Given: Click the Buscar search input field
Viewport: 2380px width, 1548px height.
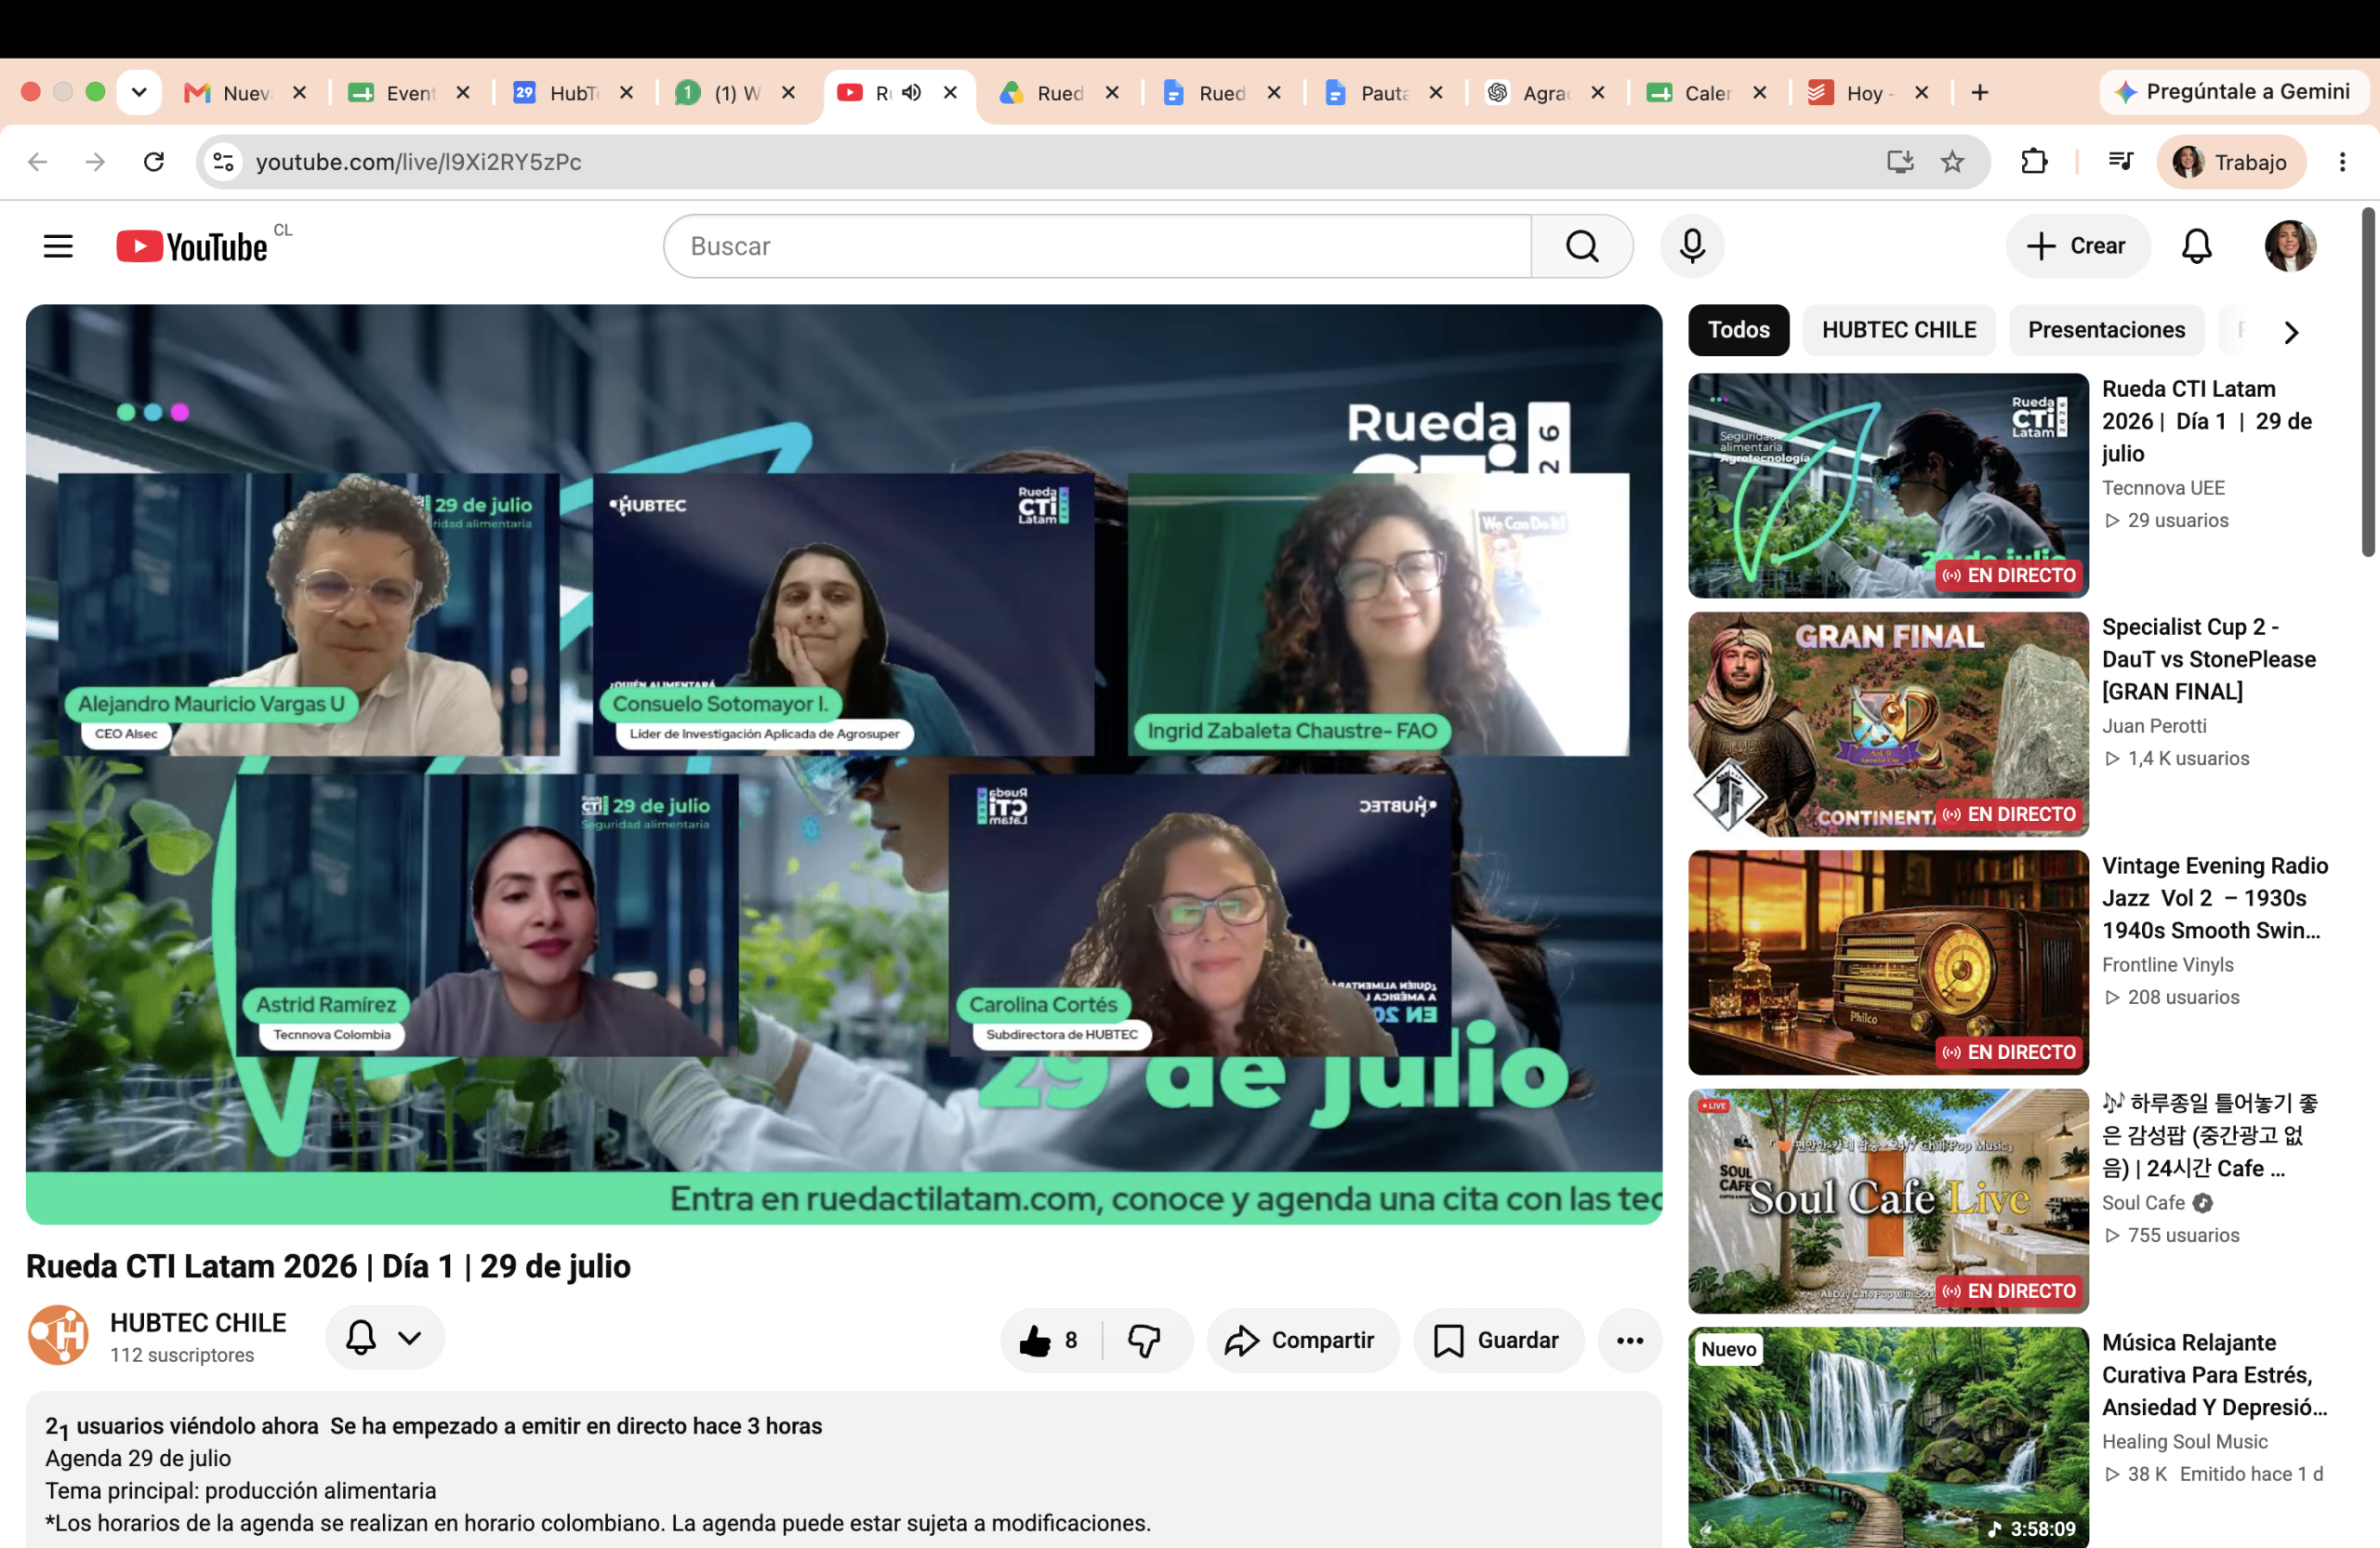Looking at the screenshot, I should click(x=1097, y=246).
